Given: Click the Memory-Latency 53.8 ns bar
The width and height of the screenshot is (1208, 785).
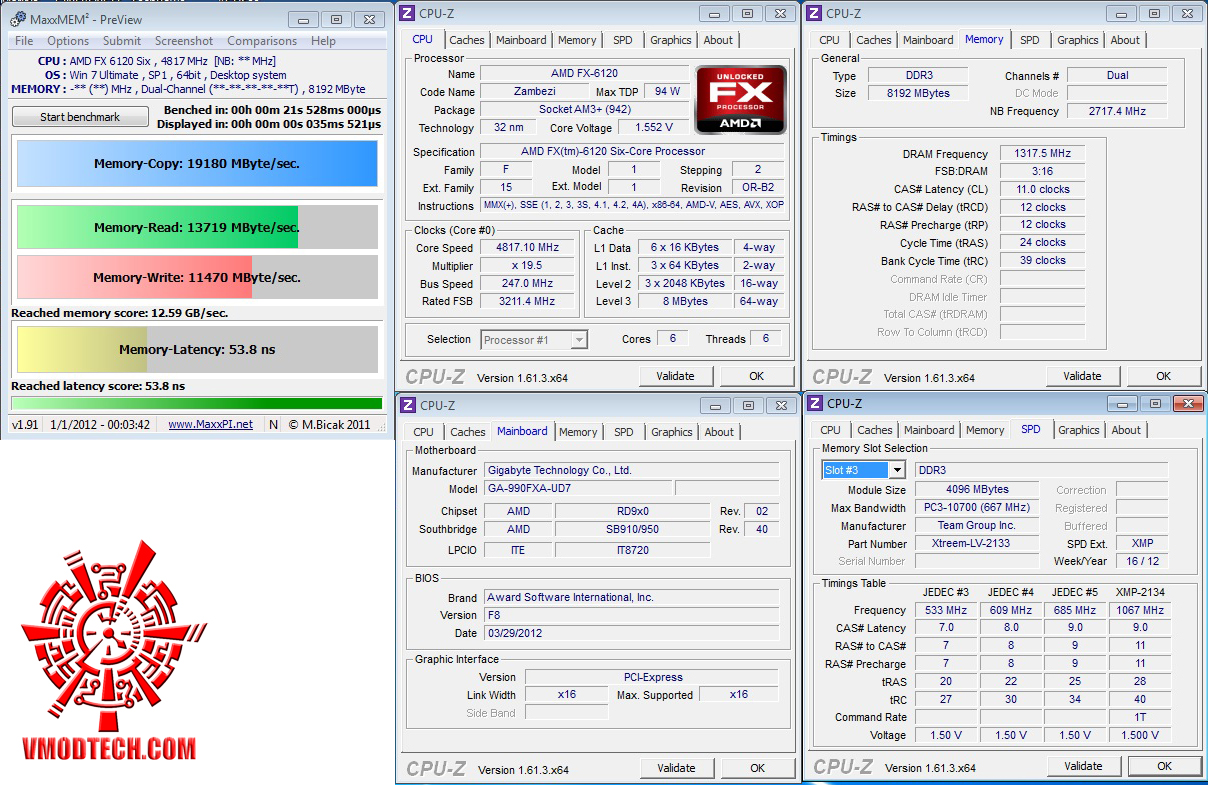Looking at the screenshot, I should click(197, 349).
